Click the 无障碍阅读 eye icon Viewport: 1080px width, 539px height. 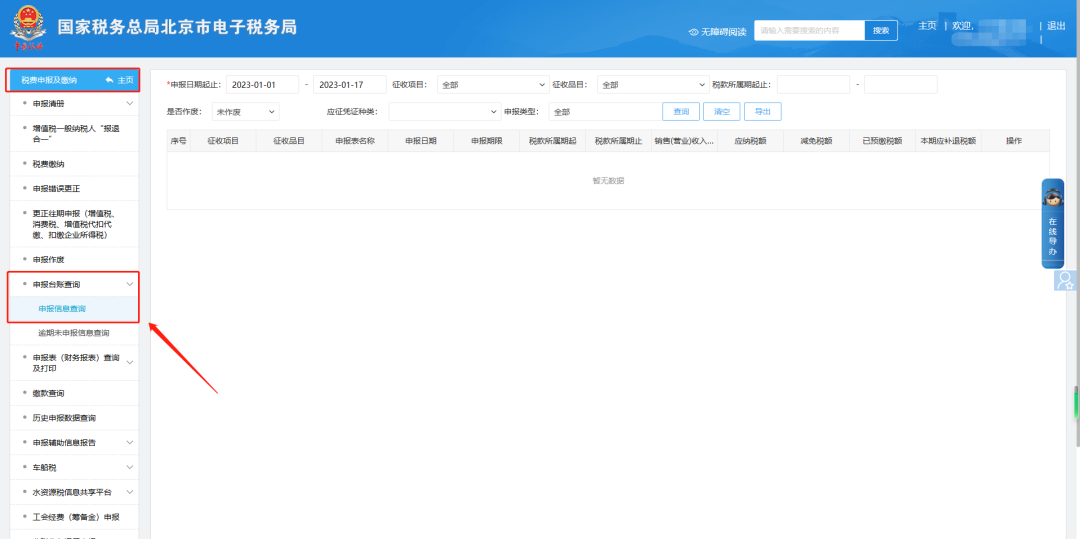[694, 32]
